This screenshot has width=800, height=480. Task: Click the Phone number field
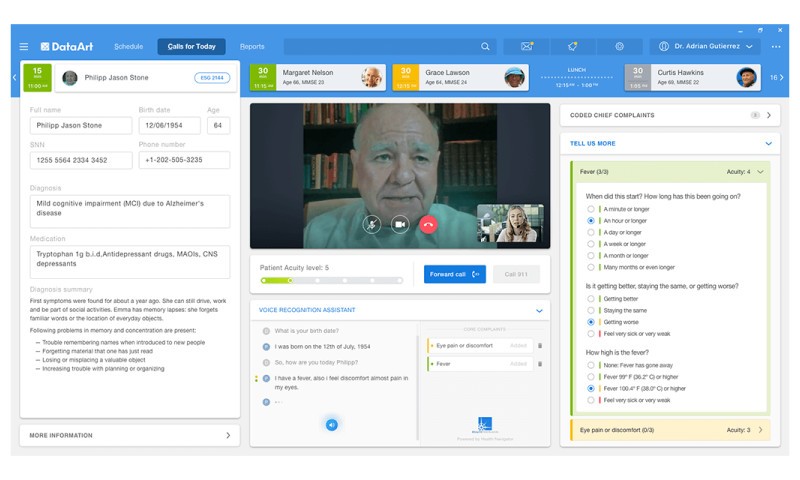(x=184, y=160)
